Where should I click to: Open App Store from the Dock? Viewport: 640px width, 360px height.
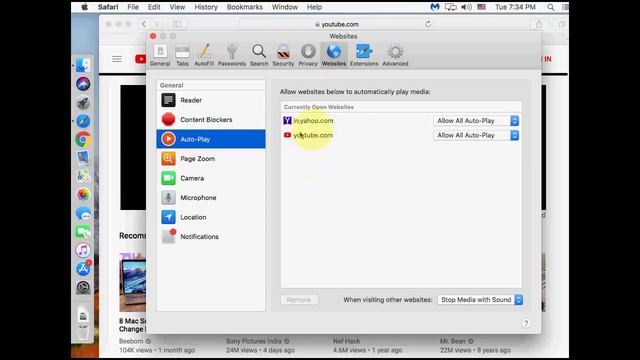tap(83, 269)
